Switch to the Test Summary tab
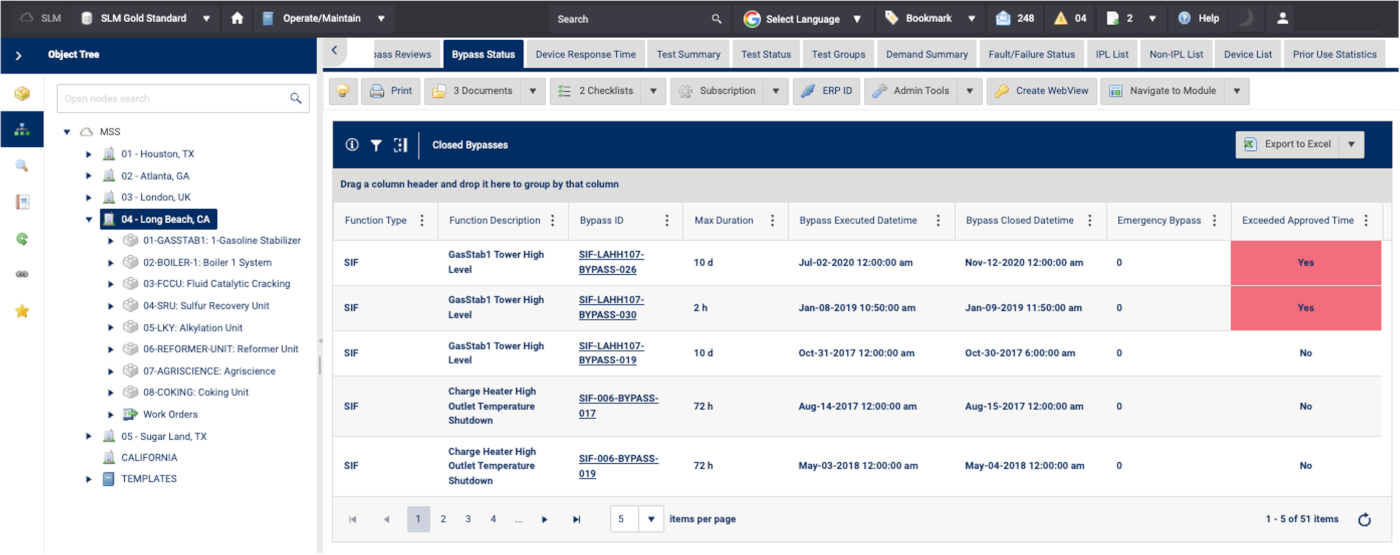 pos(688,54)
